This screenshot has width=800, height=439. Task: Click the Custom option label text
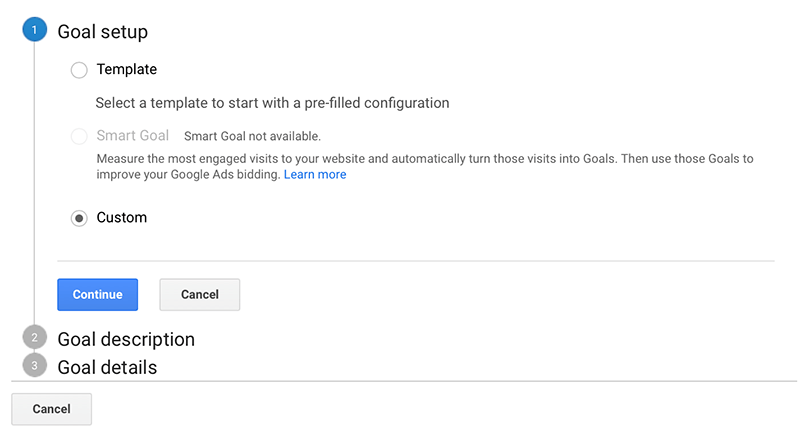click(121, 218)
